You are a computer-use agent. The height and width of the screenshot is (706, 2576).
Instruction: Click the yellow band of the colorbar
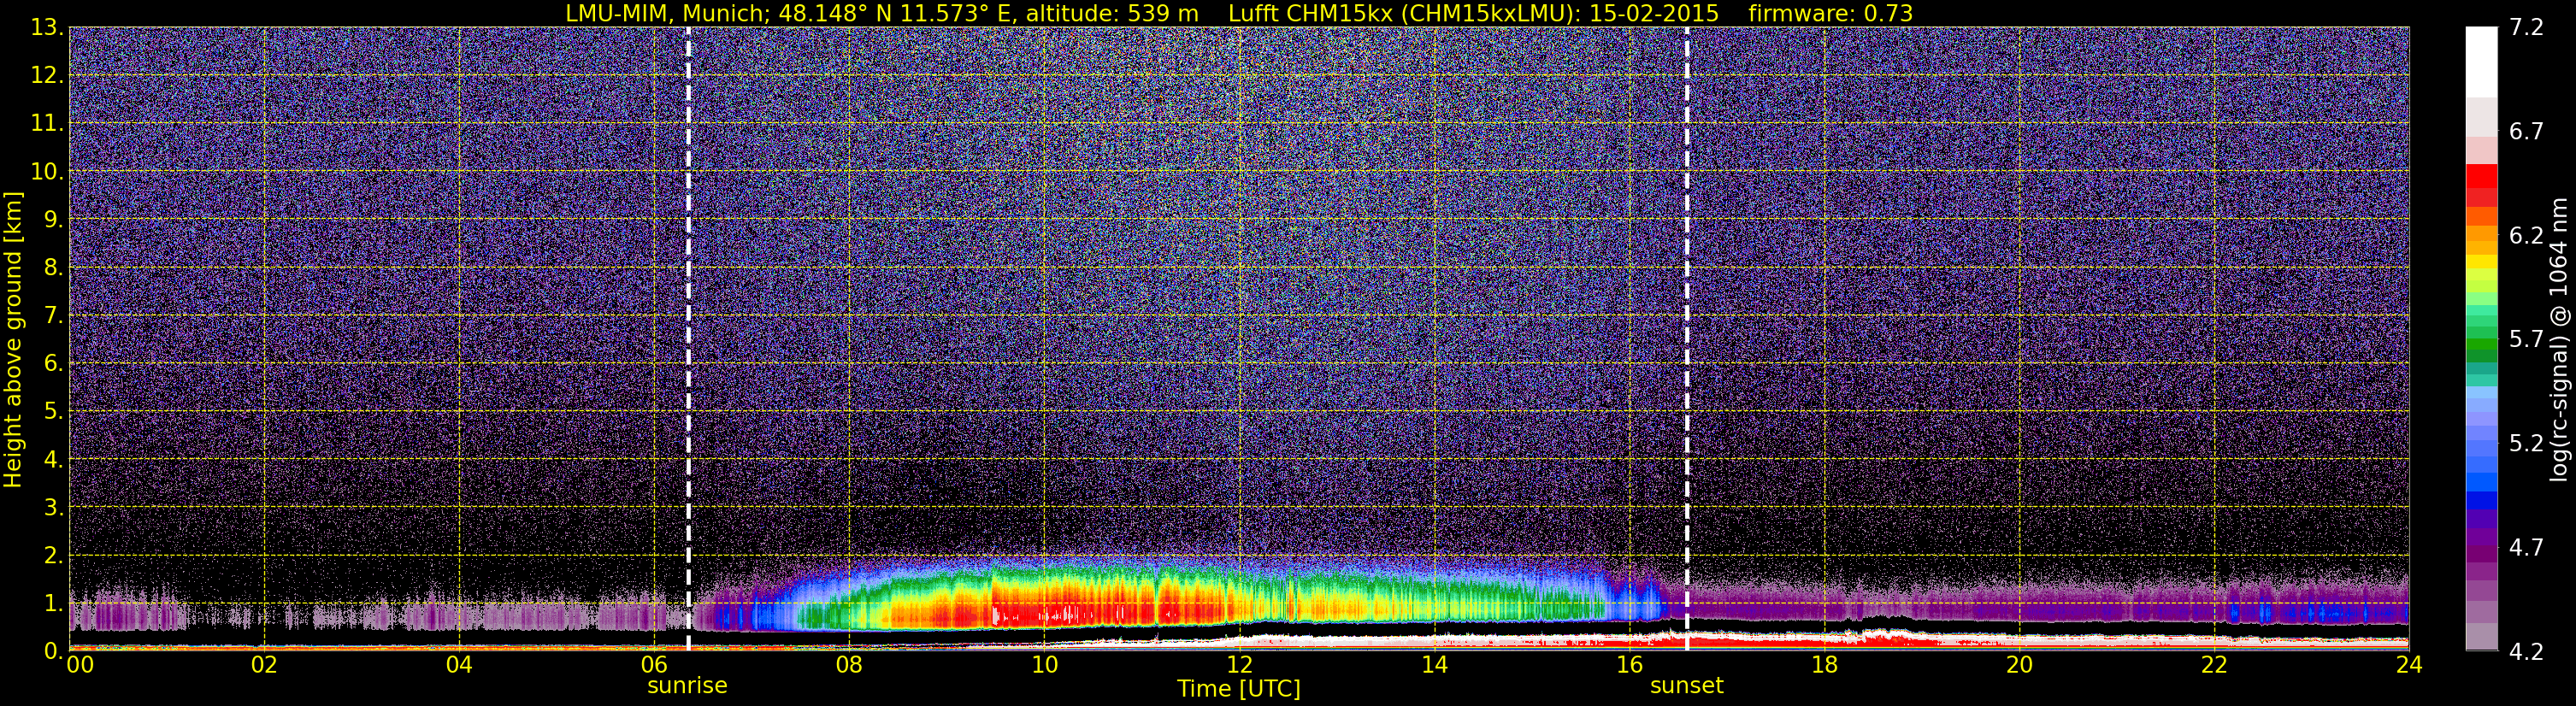2481,263
